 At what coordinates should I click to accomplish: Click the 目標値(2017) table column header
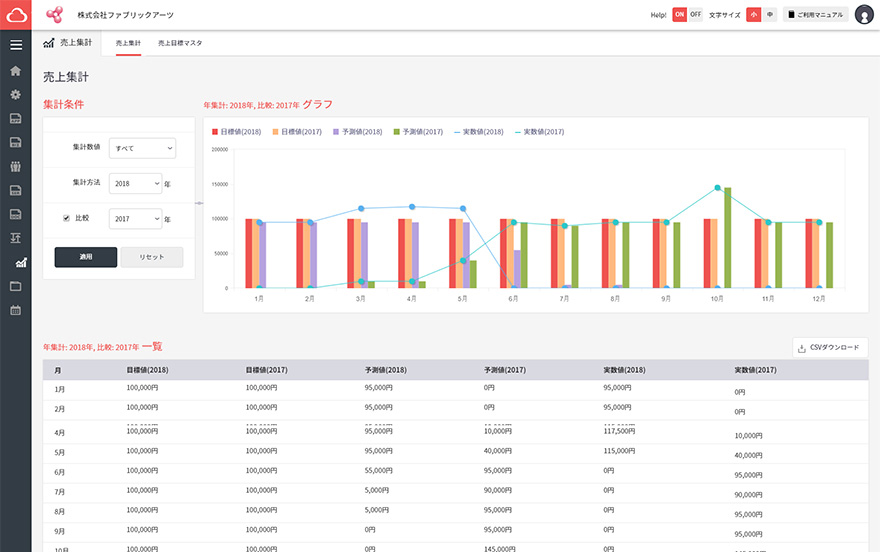[267, 370]
